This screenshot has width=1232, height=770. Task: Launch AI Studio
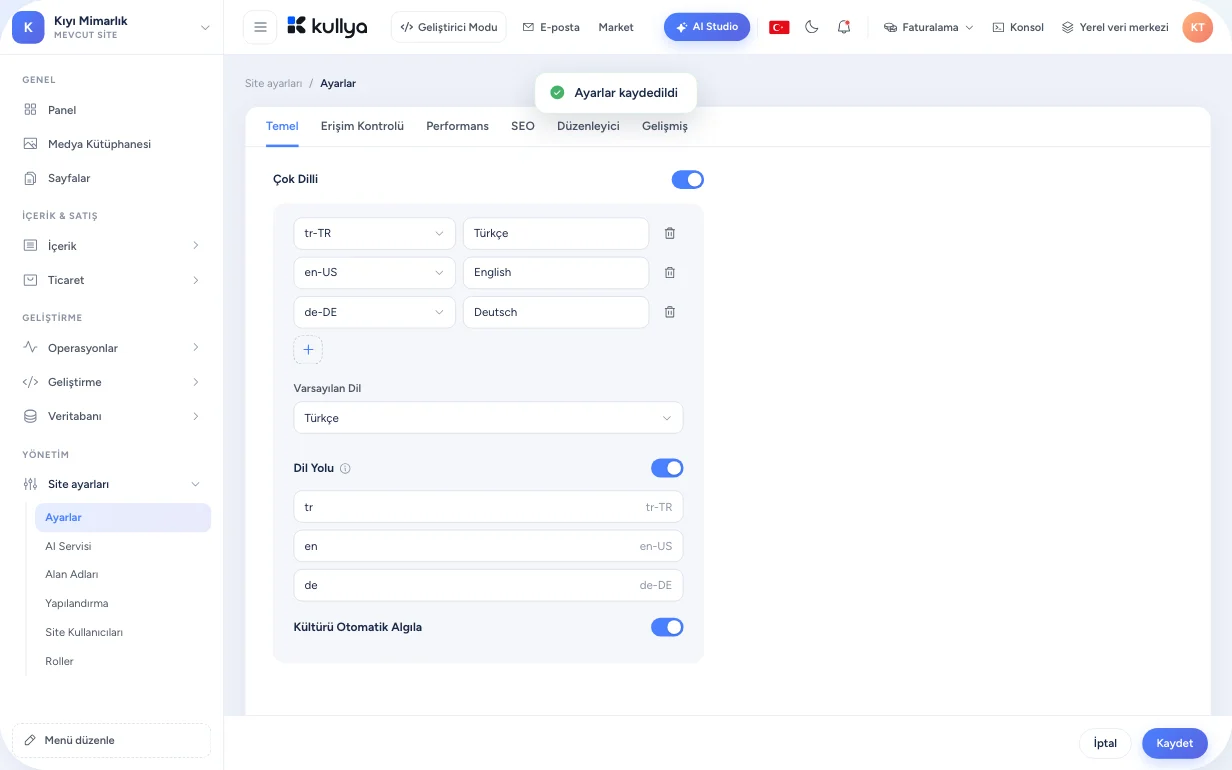coord(707,27)
